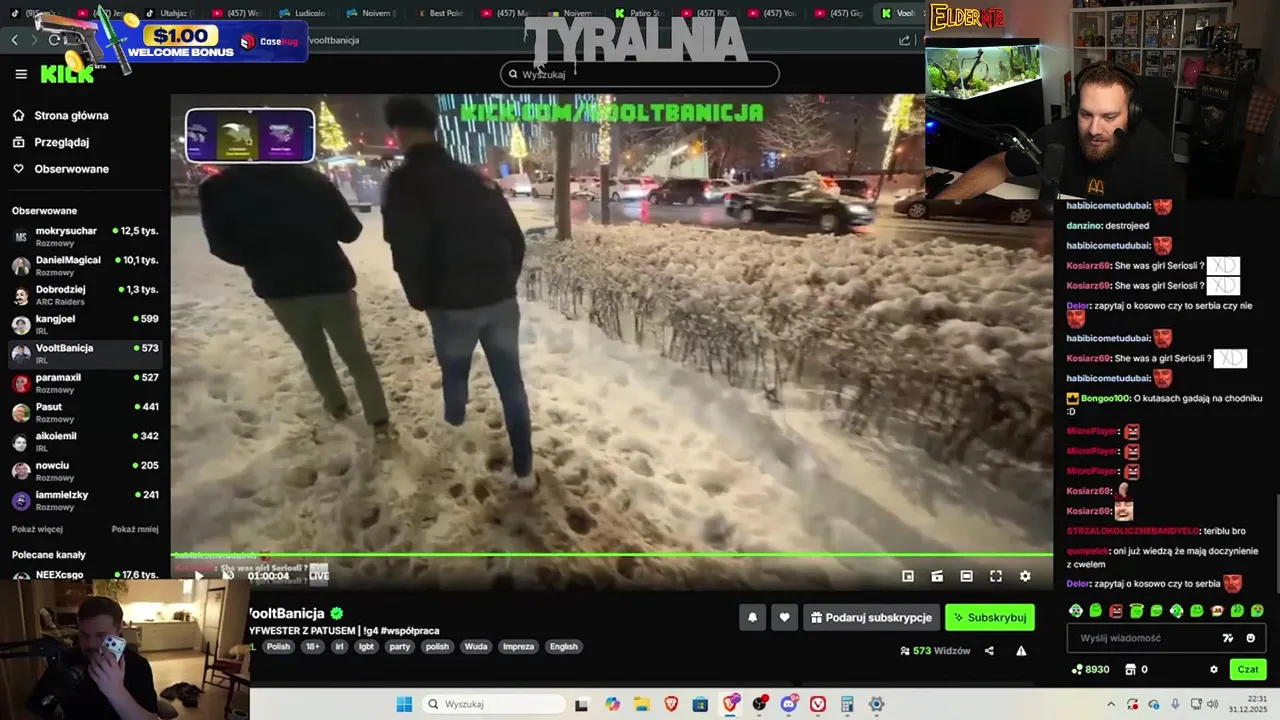Switch to Ludicolo browser tab
This screenshot has width=1280, height=720.
(303, 13)
